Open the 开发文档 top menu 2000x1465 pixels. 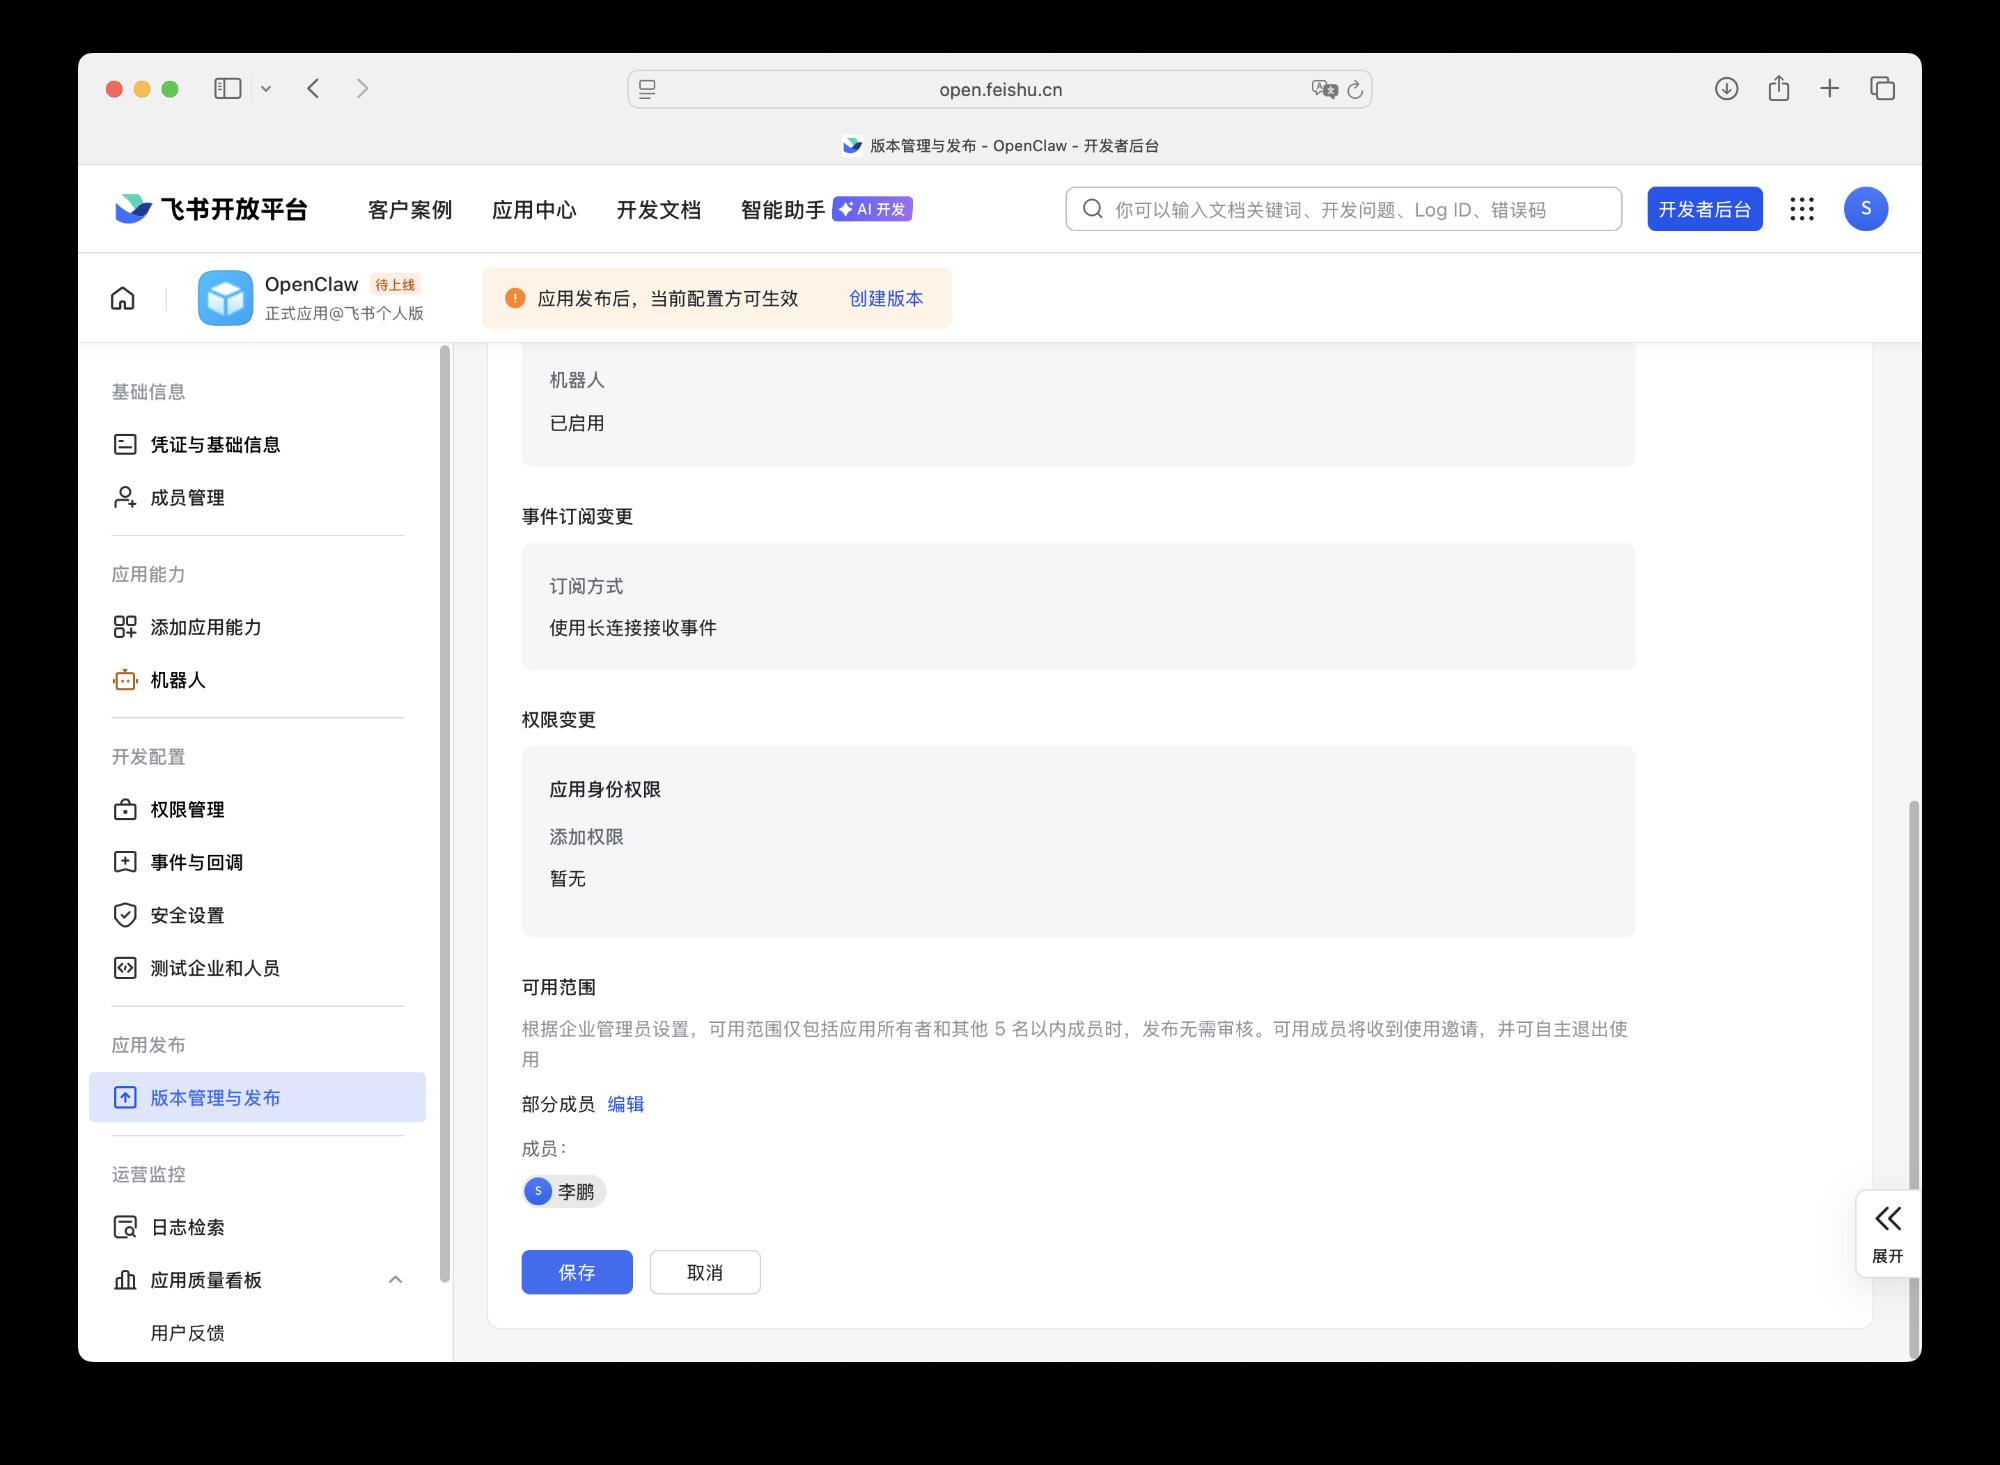coord(658,210)
